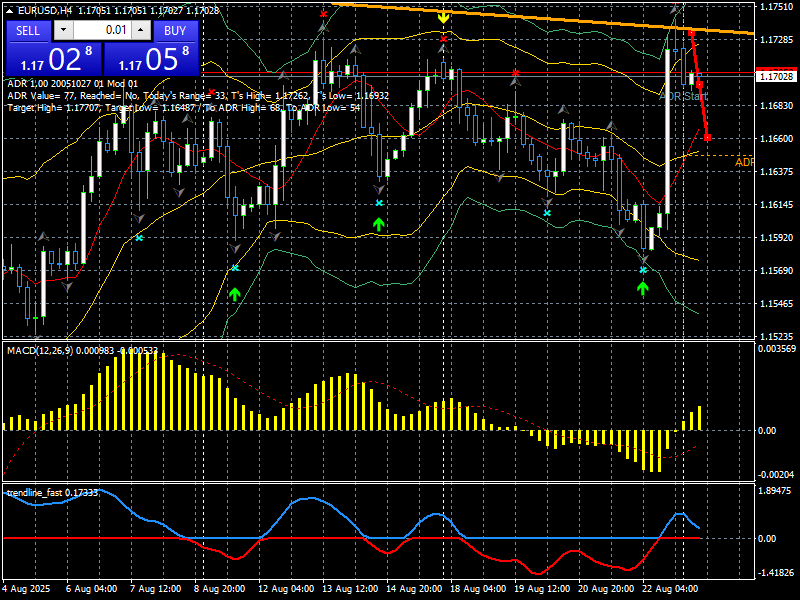
Task: Click the SELL button in one-click trading panel
Action: (28, 31)
